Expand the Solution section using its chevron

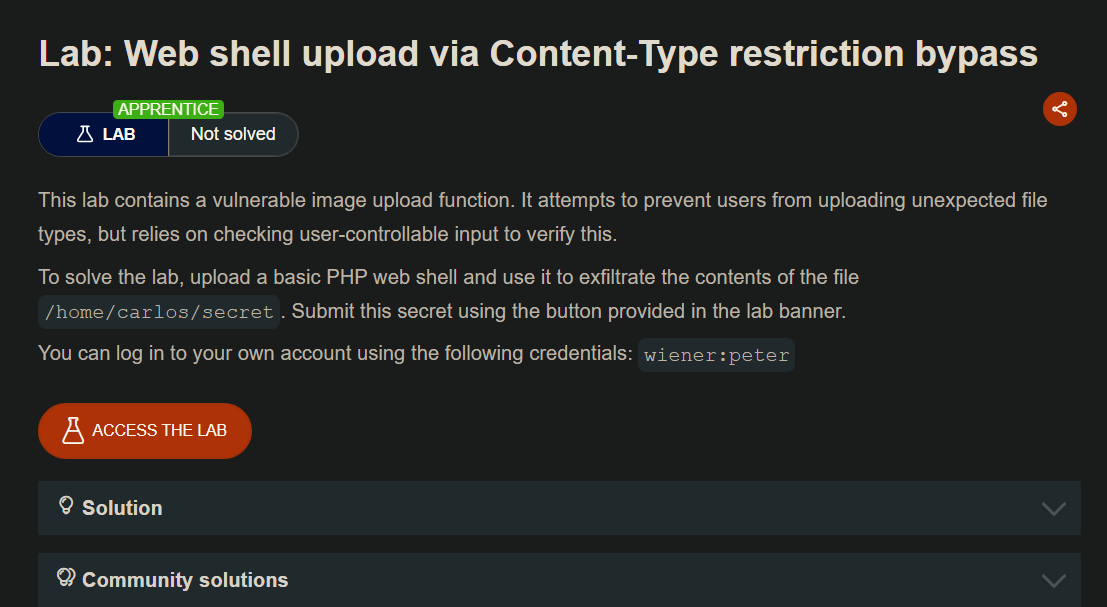(x=1053, y=508)
